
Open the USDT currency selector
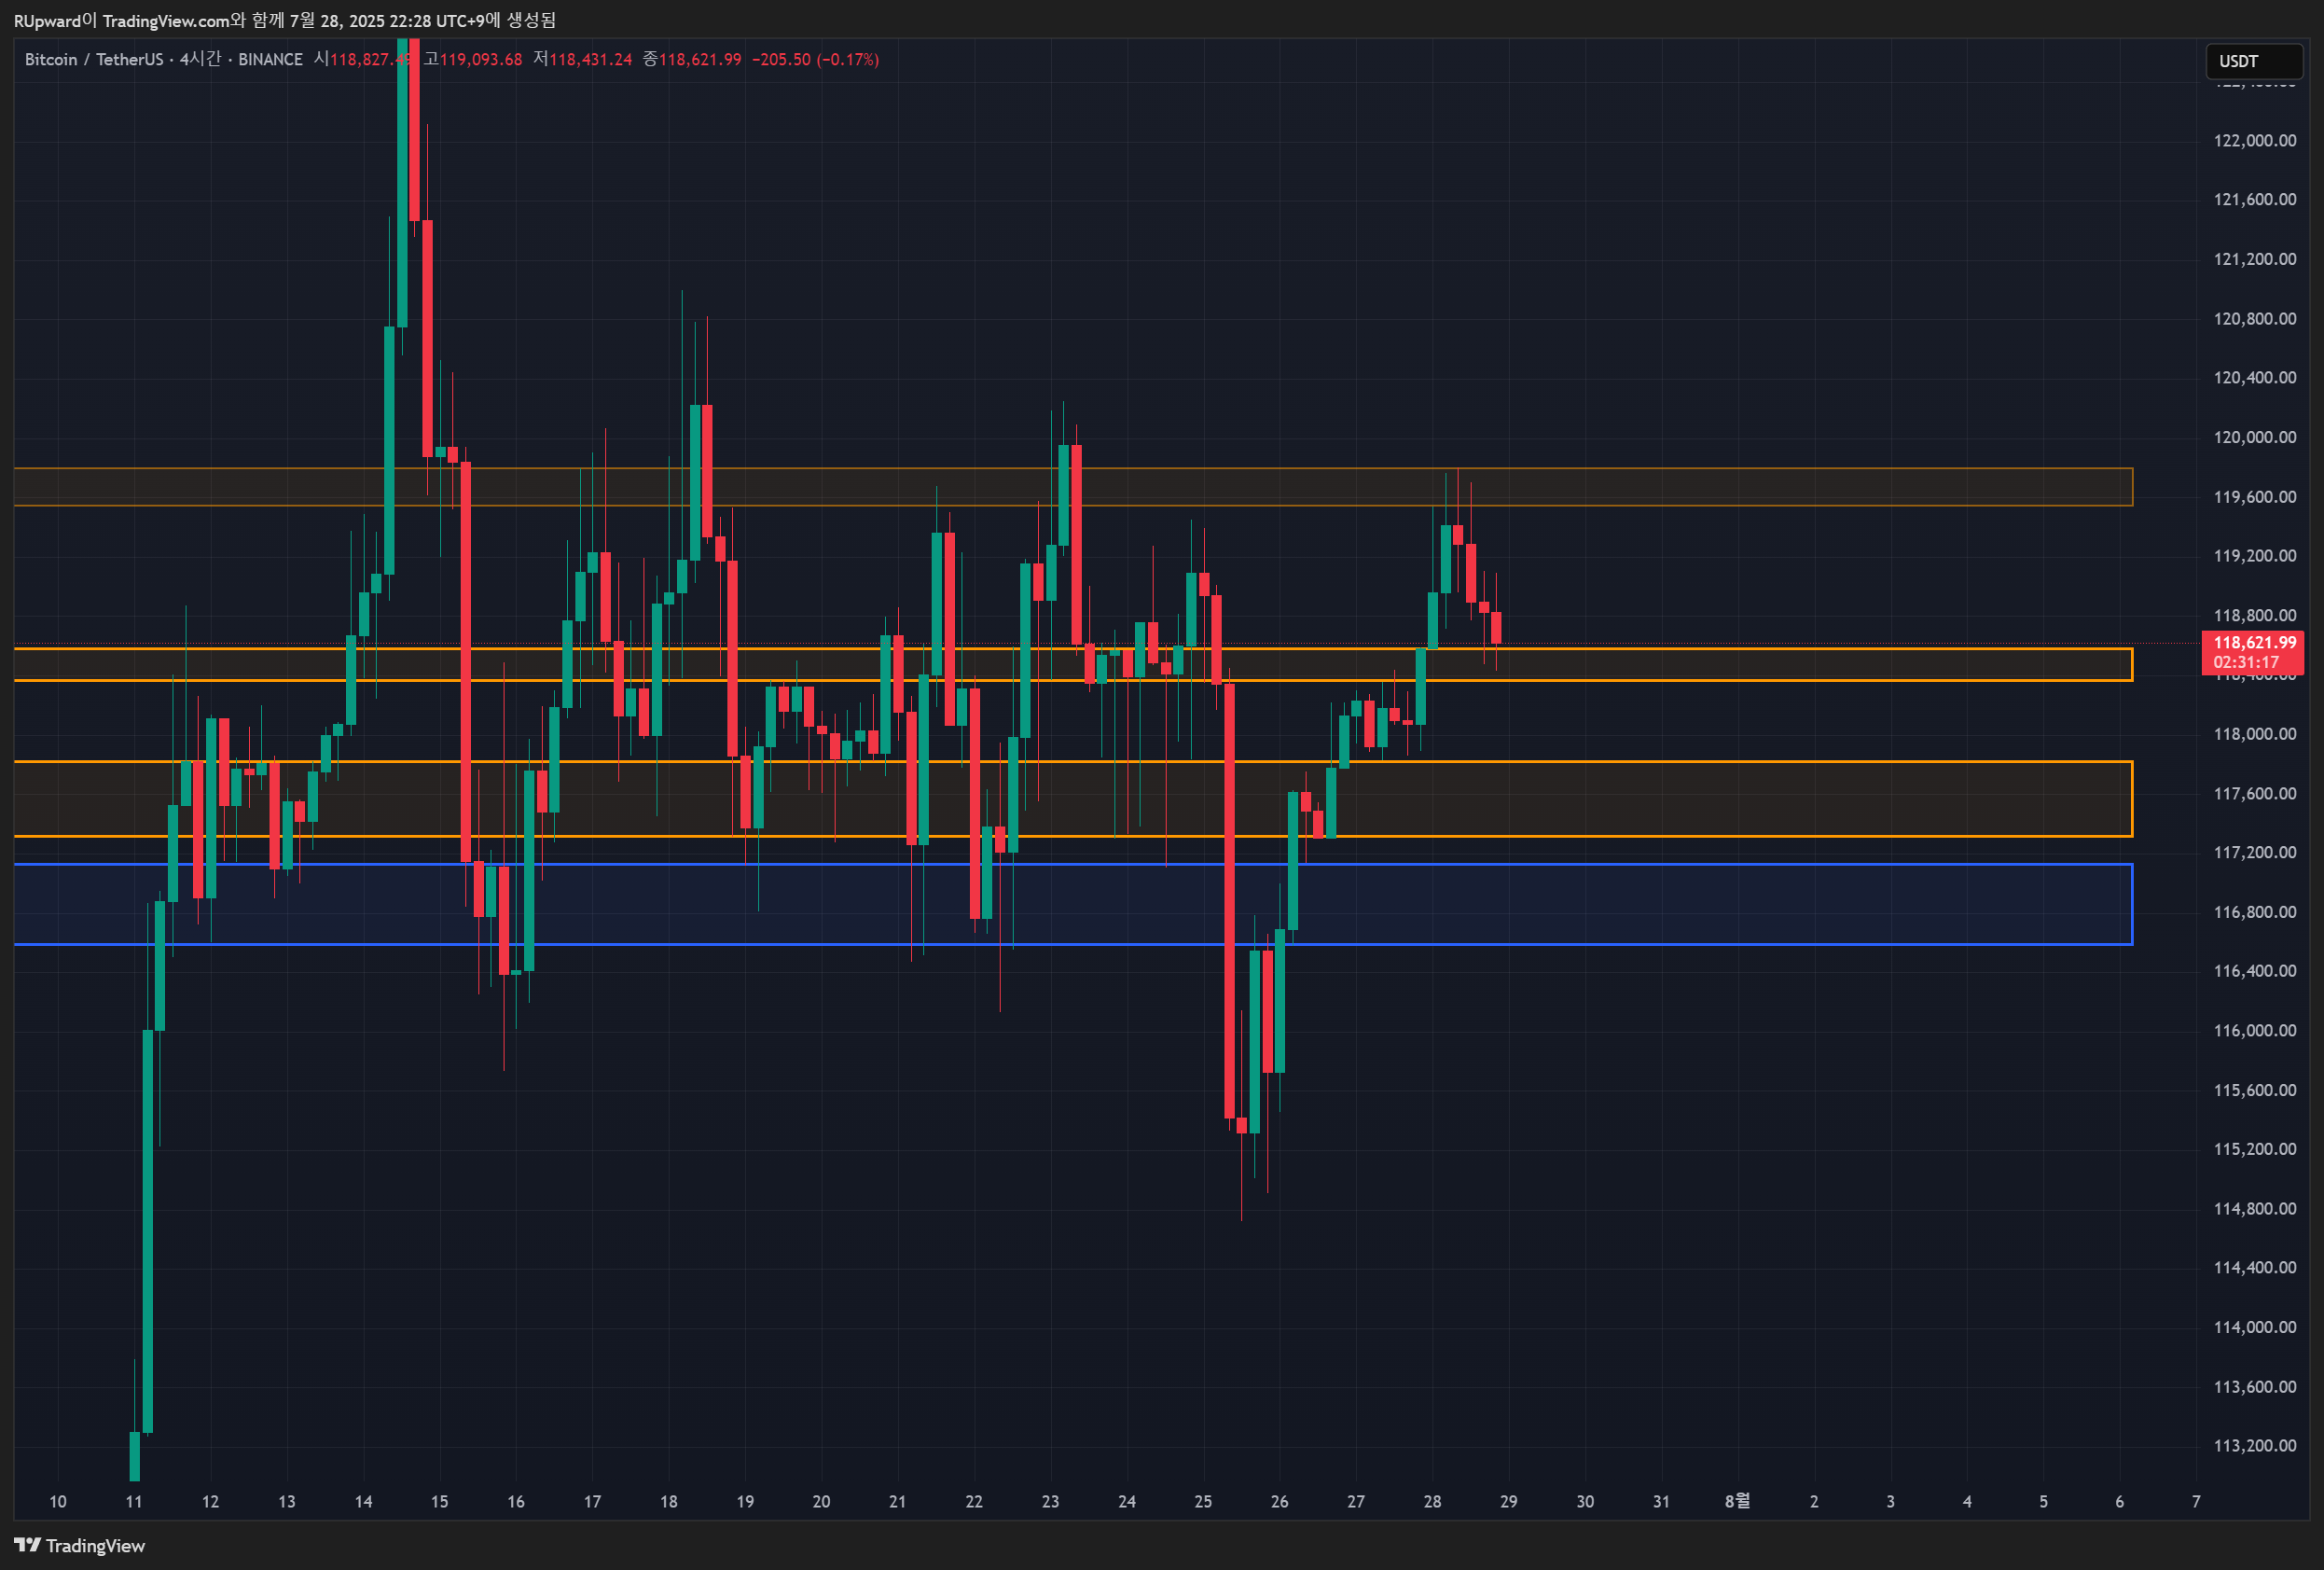click(x=2254, y=61)
